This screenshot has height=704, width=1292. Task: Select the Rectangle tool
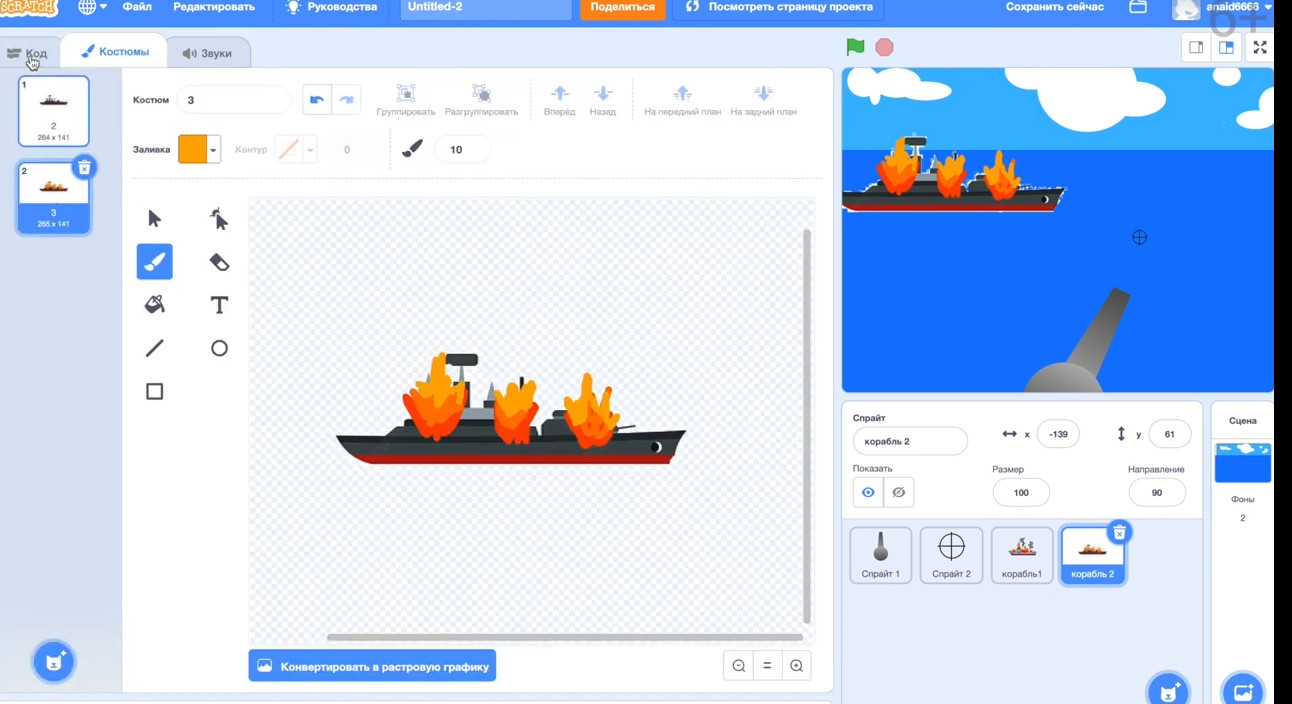[154, 391]
